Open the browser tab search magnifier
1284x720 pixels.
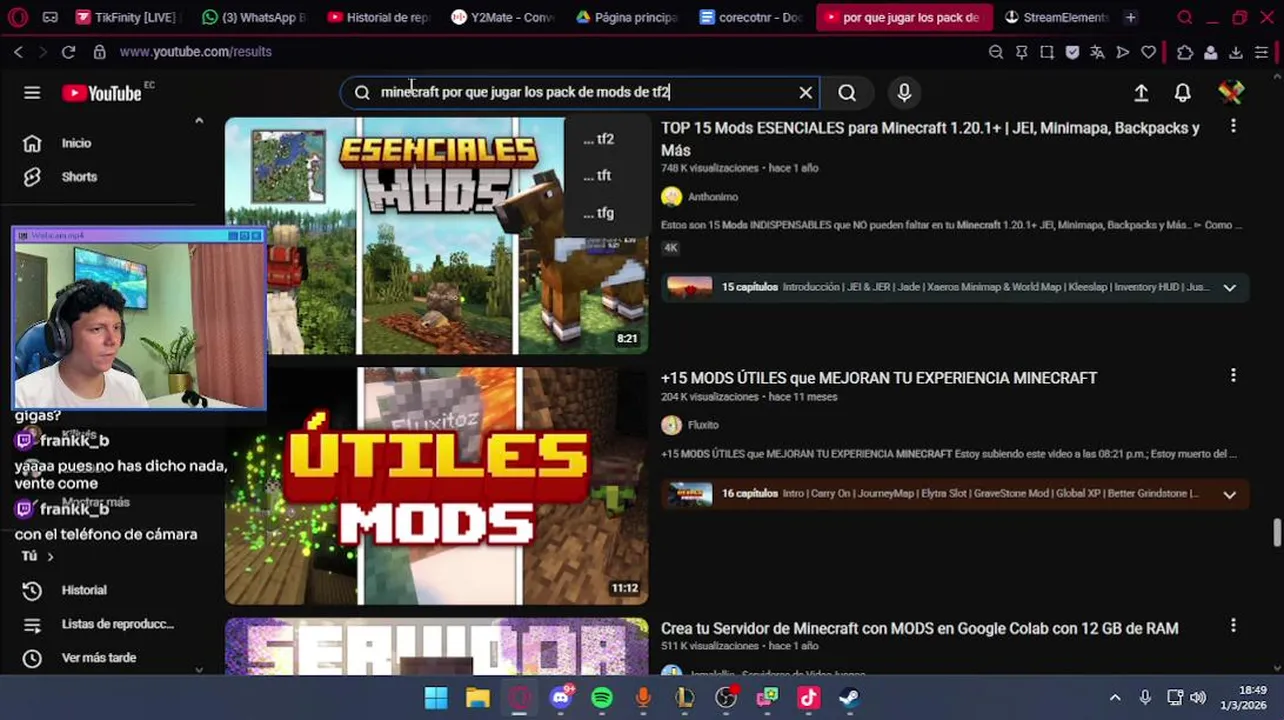click(x=1185, y=17)
